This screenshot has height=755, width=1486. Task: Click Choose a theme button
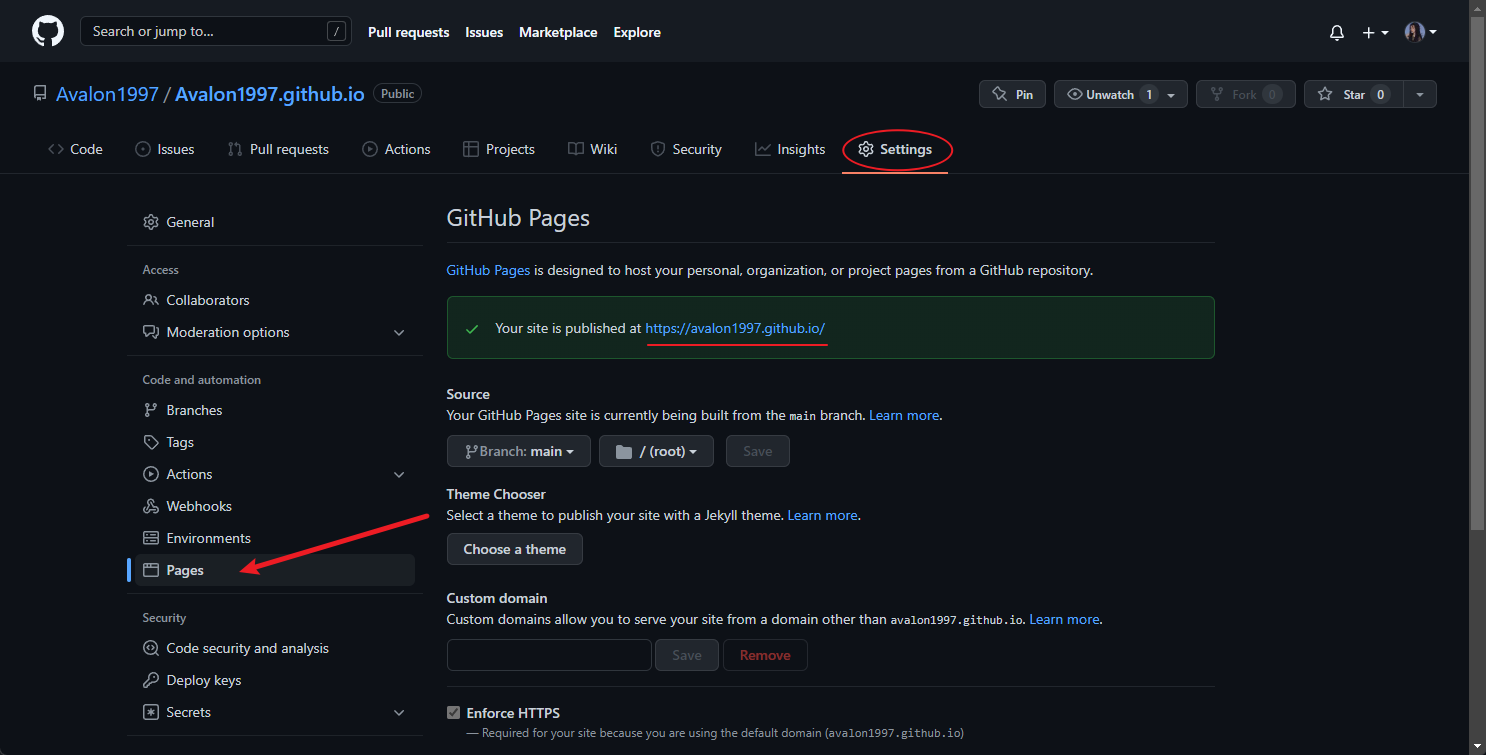pyautogui.click(x=515, y=549)
